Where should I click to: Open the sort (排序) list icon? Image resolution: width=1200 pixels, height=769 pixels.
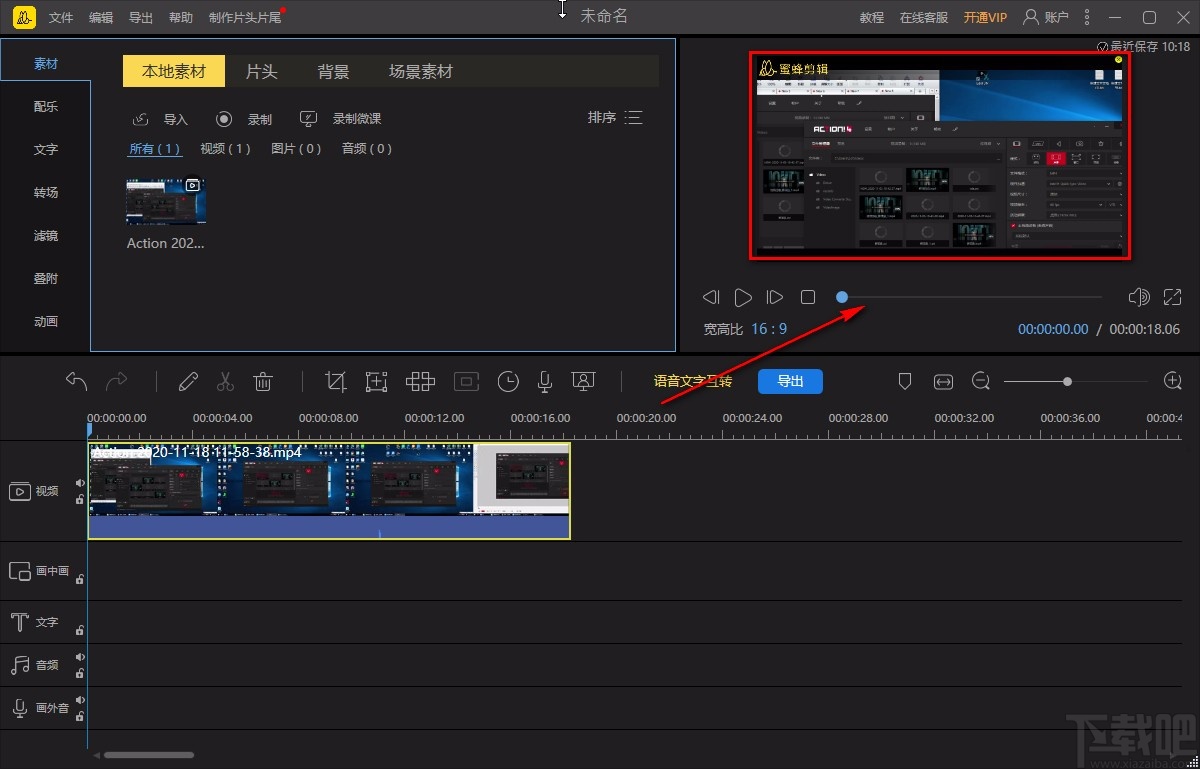633,118
